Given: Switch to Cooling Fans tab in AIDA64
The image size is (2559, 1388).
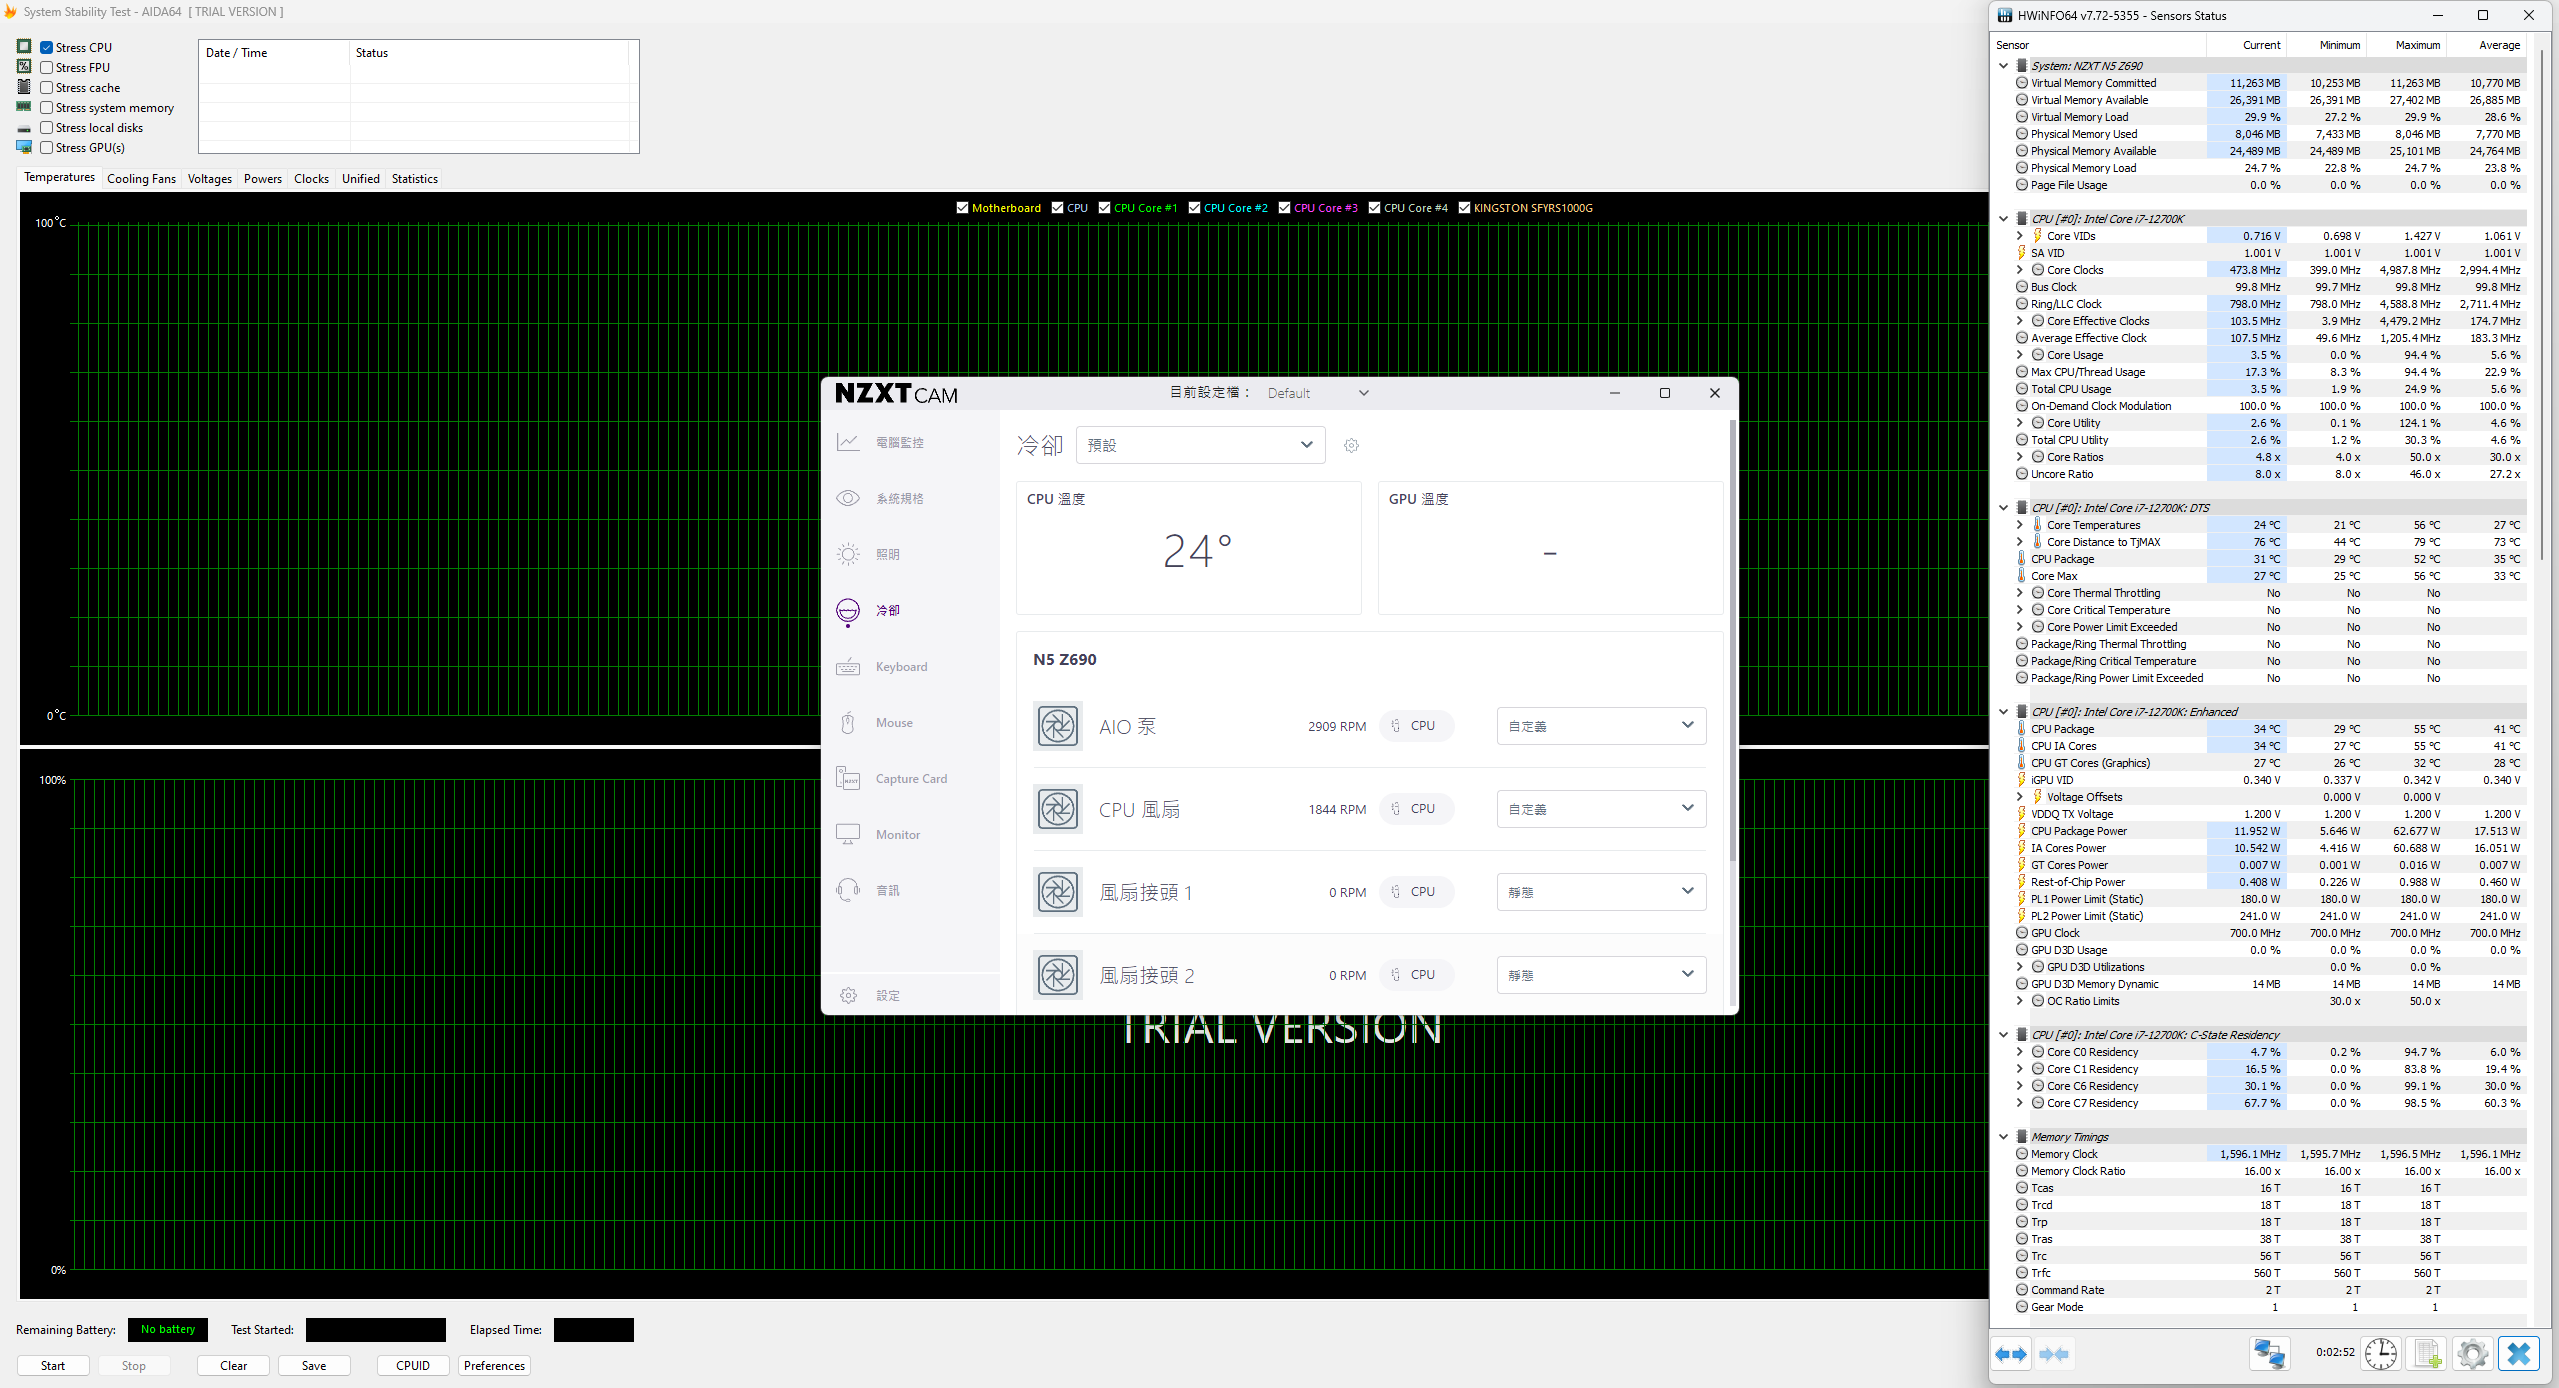Looking at the screenshot, I should point(141,179).
